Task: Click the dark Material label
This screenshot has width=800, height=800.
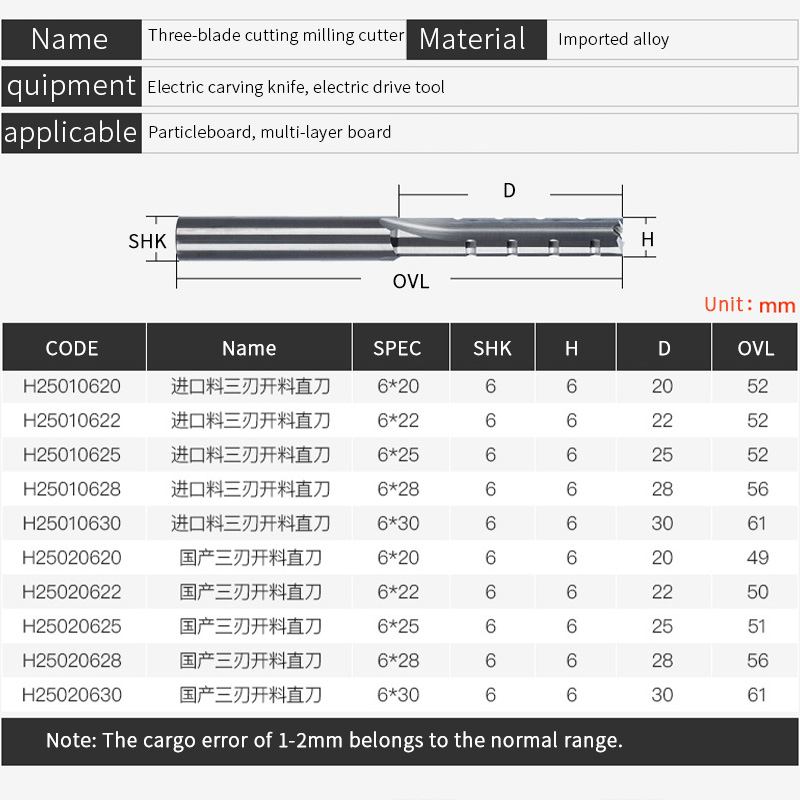Action: (473, 40)
